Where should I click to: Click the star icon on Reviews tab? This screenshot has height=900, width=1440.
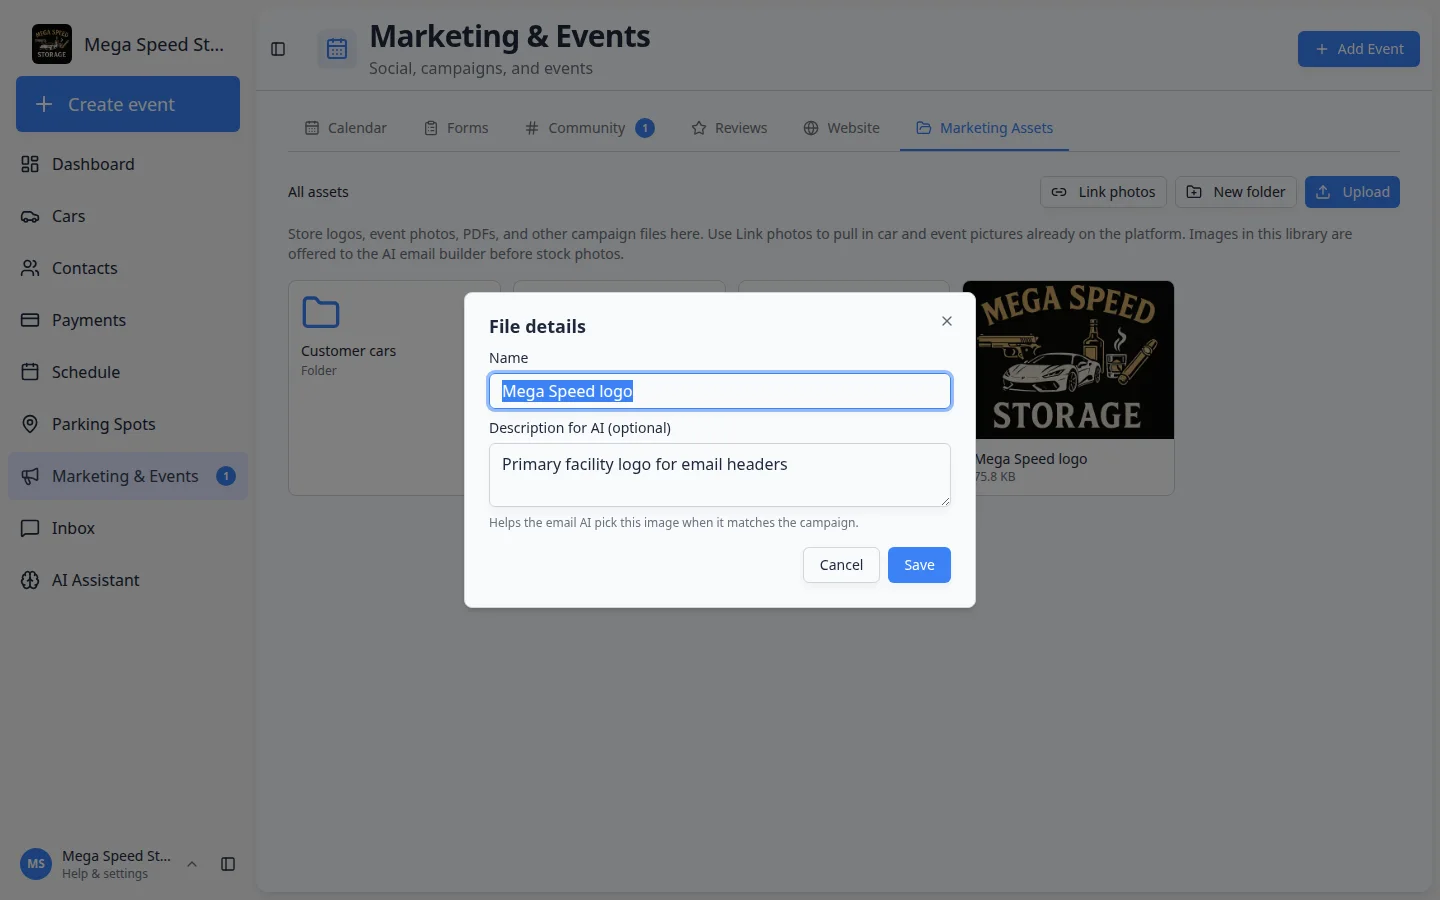699,128
